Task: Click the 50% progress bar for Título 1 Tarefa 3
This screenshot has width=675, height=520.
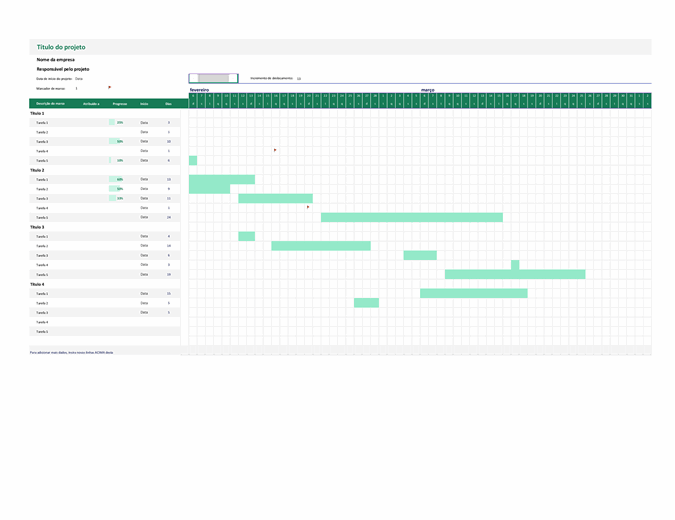Action: click(117, 141)
